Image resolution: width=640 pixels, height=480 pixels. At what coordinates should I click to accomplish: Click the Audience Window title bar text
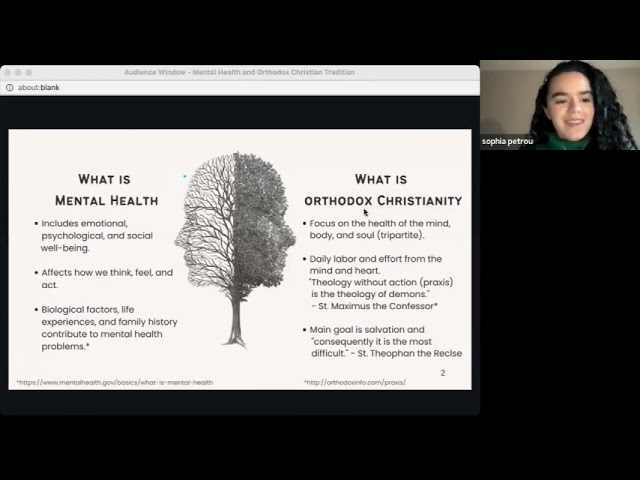tap(240, 72)
